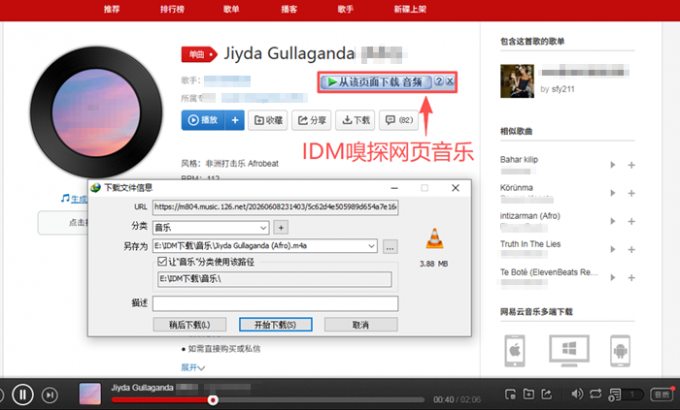Add Bahar kilip to playlist
680x410 pixels.
[x=631, y=165]
